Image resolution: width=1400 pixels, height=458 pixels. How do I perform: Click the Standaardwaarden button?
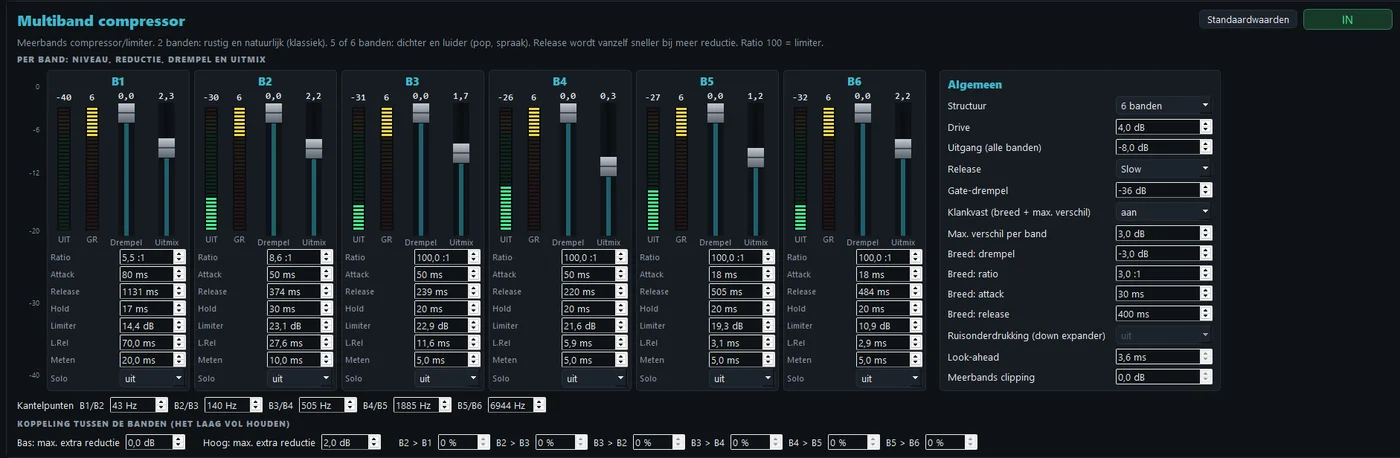[x=1248, y=19]
